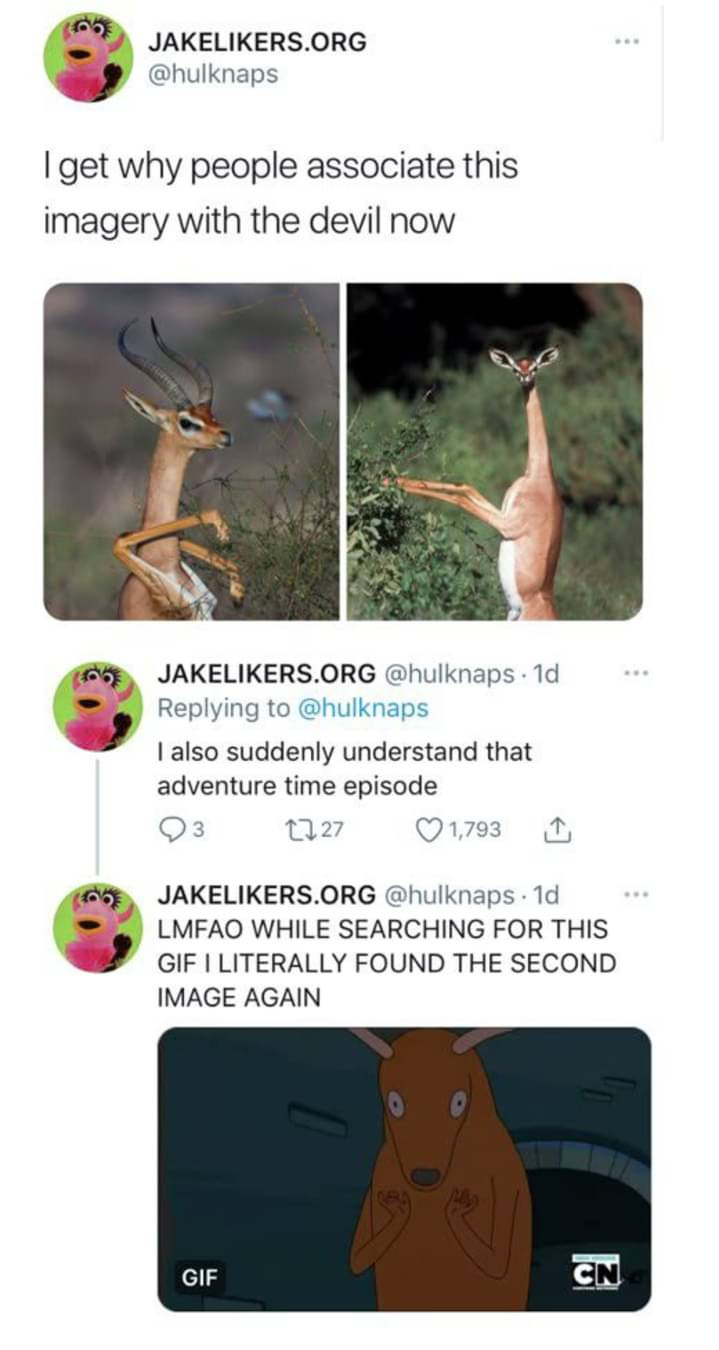
Task: Open three-dot menu on LMFAO reply
Action: click(x=627, y=893)
